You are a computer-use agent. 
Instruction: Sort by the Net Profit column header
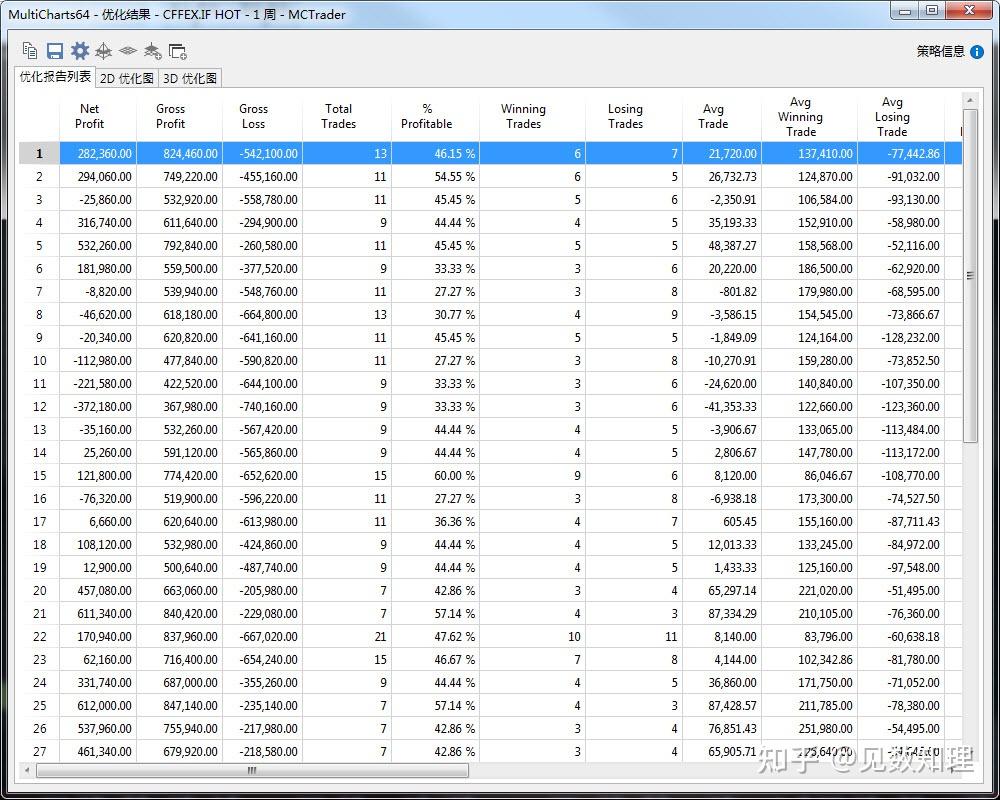[89, 116]
